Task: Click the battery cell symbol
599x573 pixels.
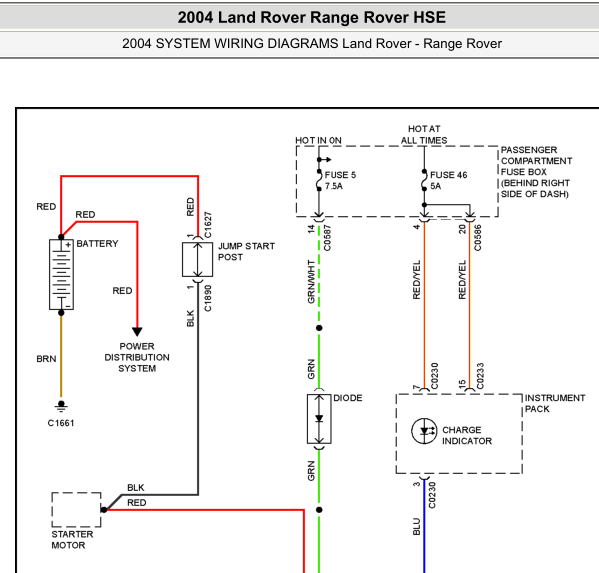Action: pos(61,274)
